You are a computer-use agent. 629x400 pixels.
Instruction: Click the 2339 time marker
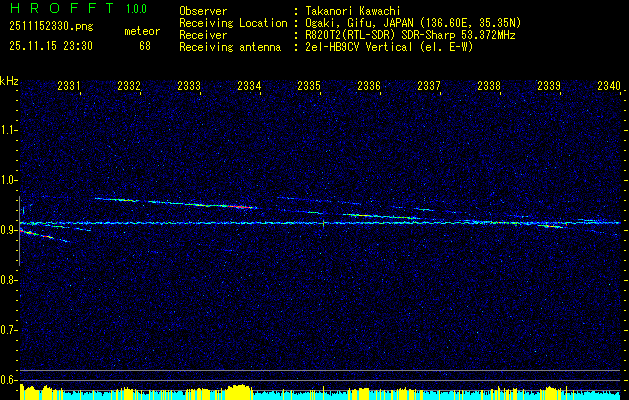pos(549,85)
